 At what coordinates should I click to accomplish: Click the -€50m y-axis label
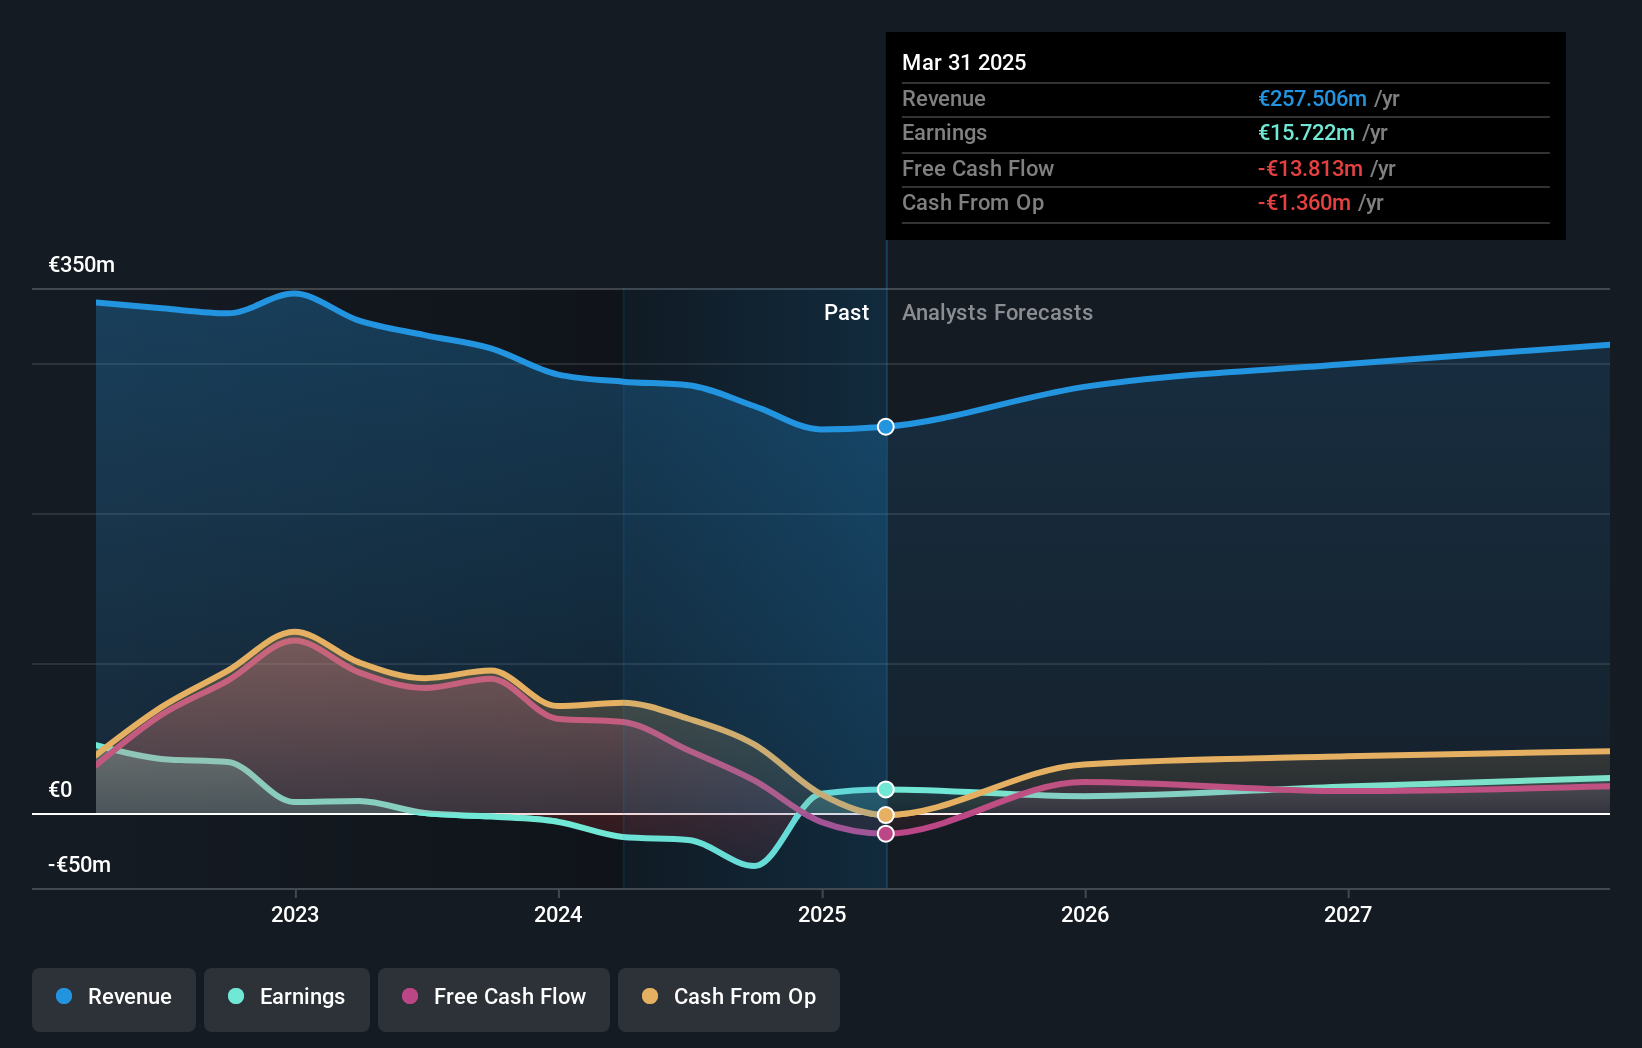pos(80,865)
